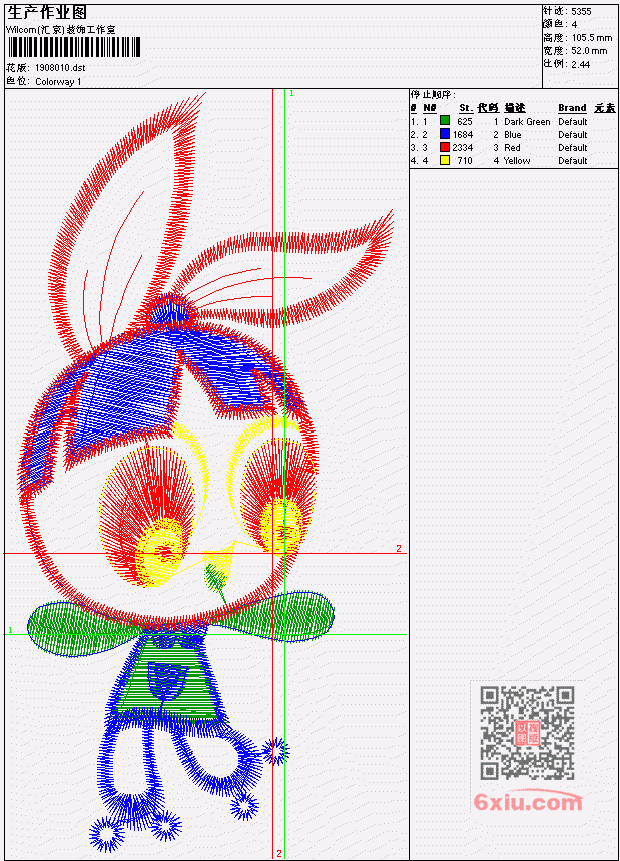This screenshot has height=861, width=620.
Task: Select the 'Red' description cell
Action: tap(512, 148)
